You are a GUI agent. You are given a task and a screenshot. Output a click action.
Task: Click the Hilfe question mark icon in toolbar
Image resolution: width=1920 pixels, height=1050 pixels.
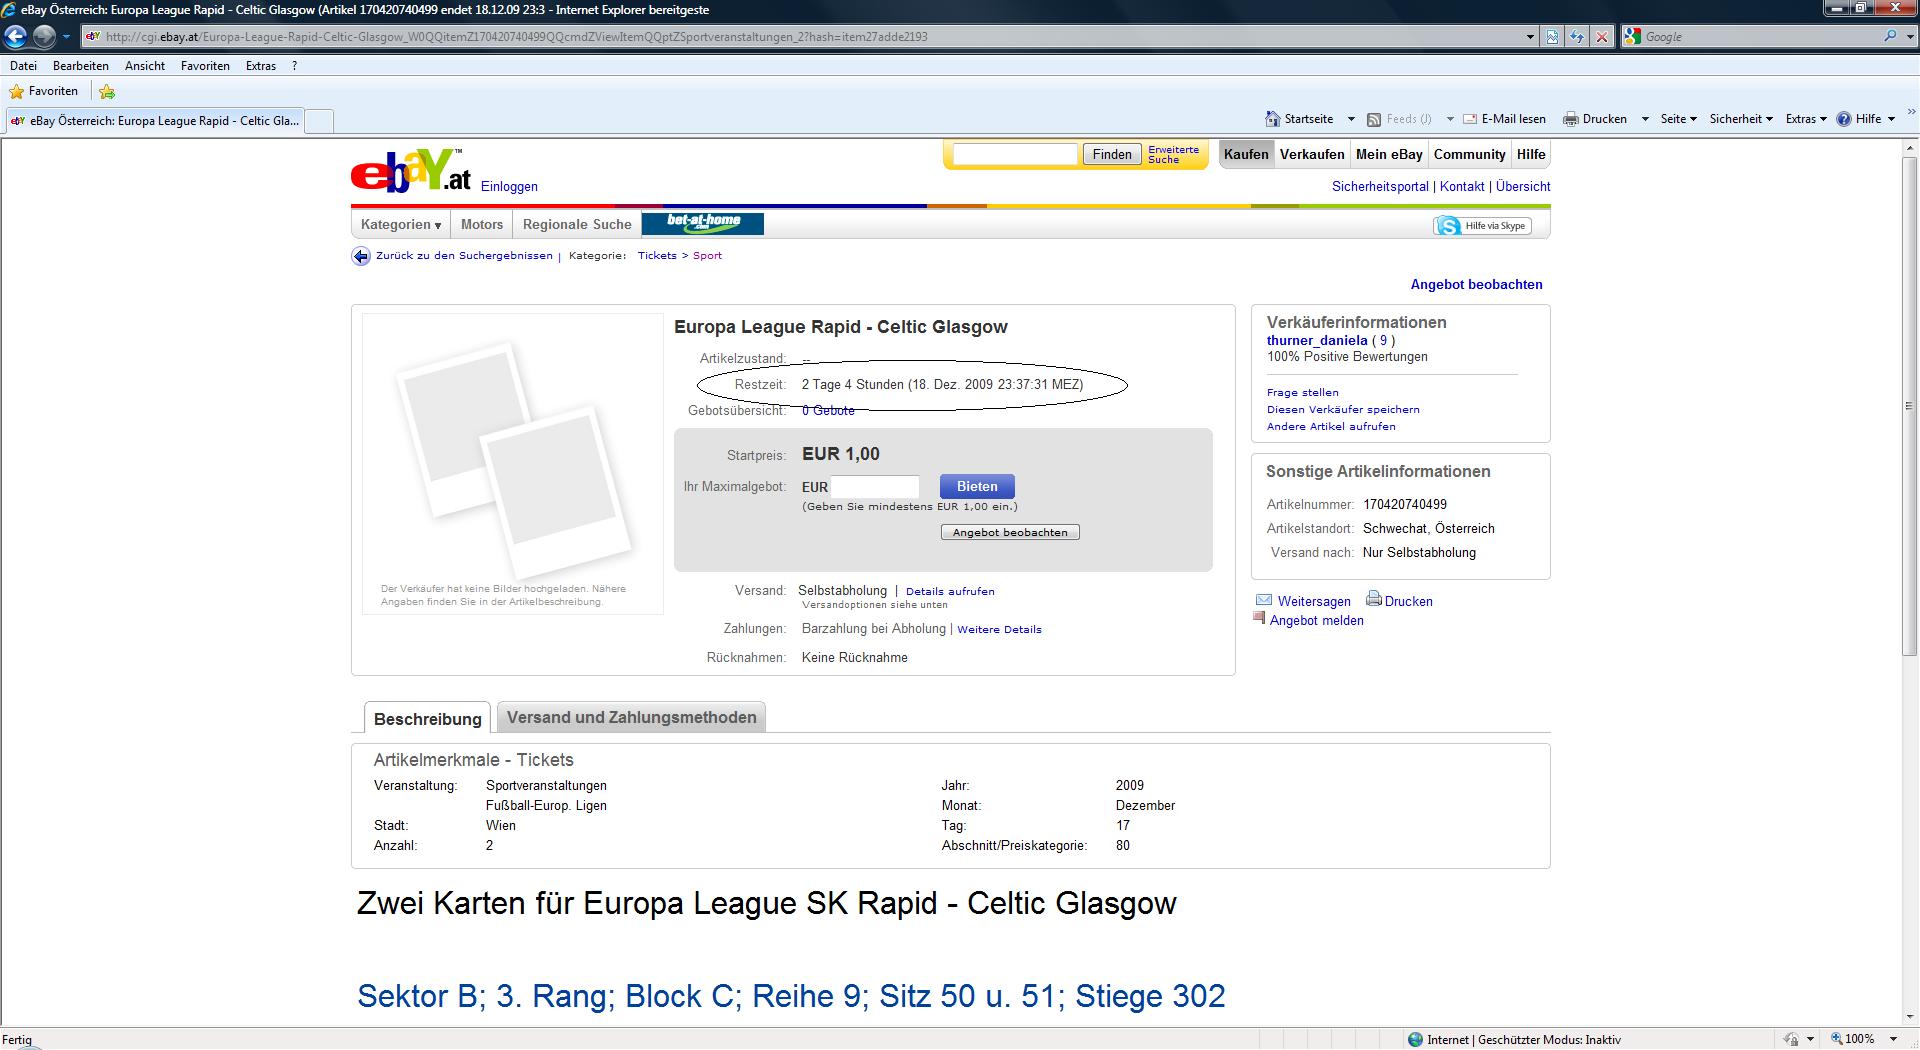(x=1844, y=119)
